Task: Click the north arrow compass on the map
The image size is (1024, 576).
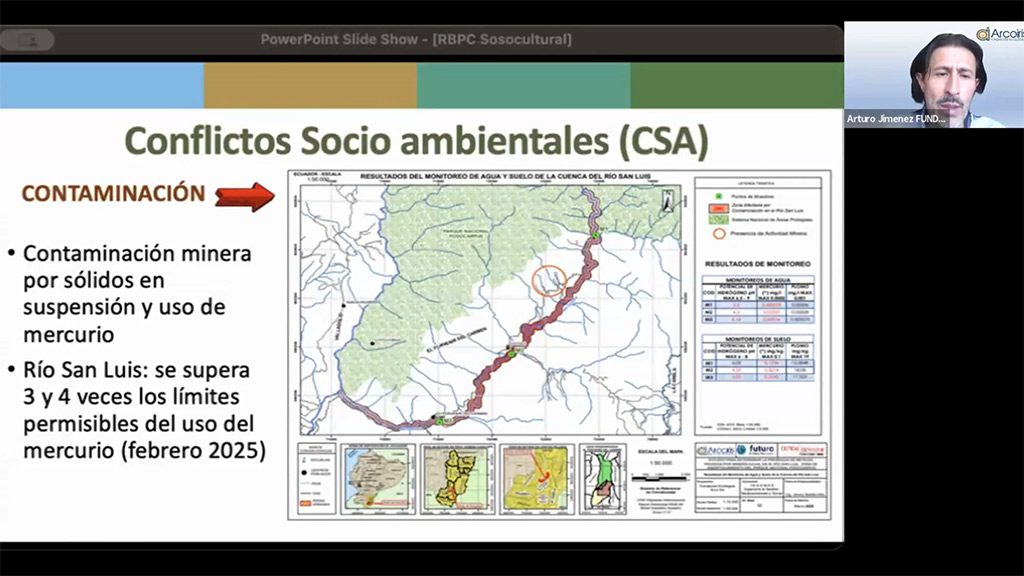Action: click(667, 200)
